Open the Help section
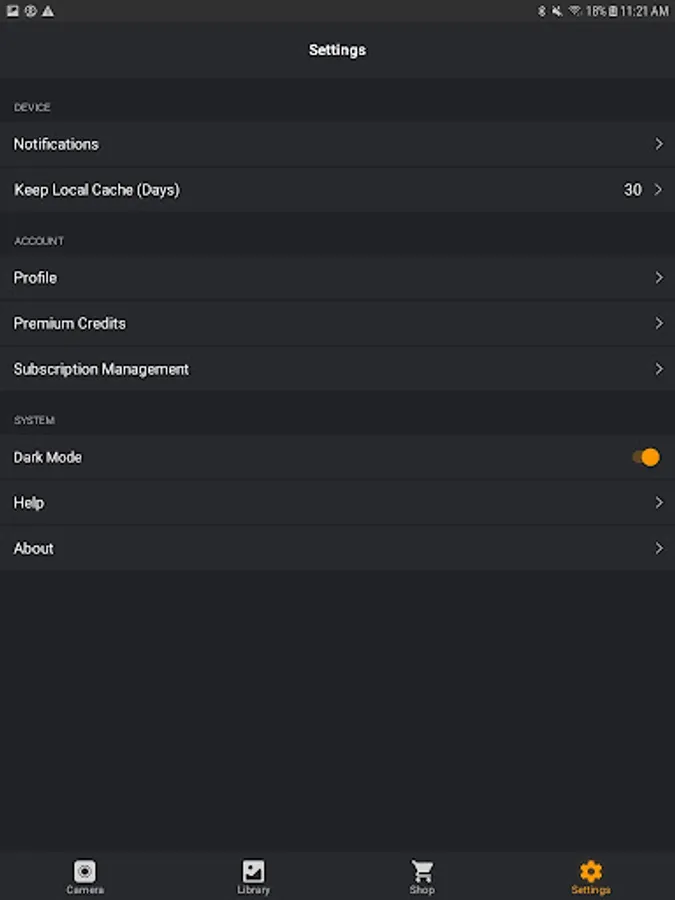The width and height of the screenshot is (675, 900). [29, 503]
